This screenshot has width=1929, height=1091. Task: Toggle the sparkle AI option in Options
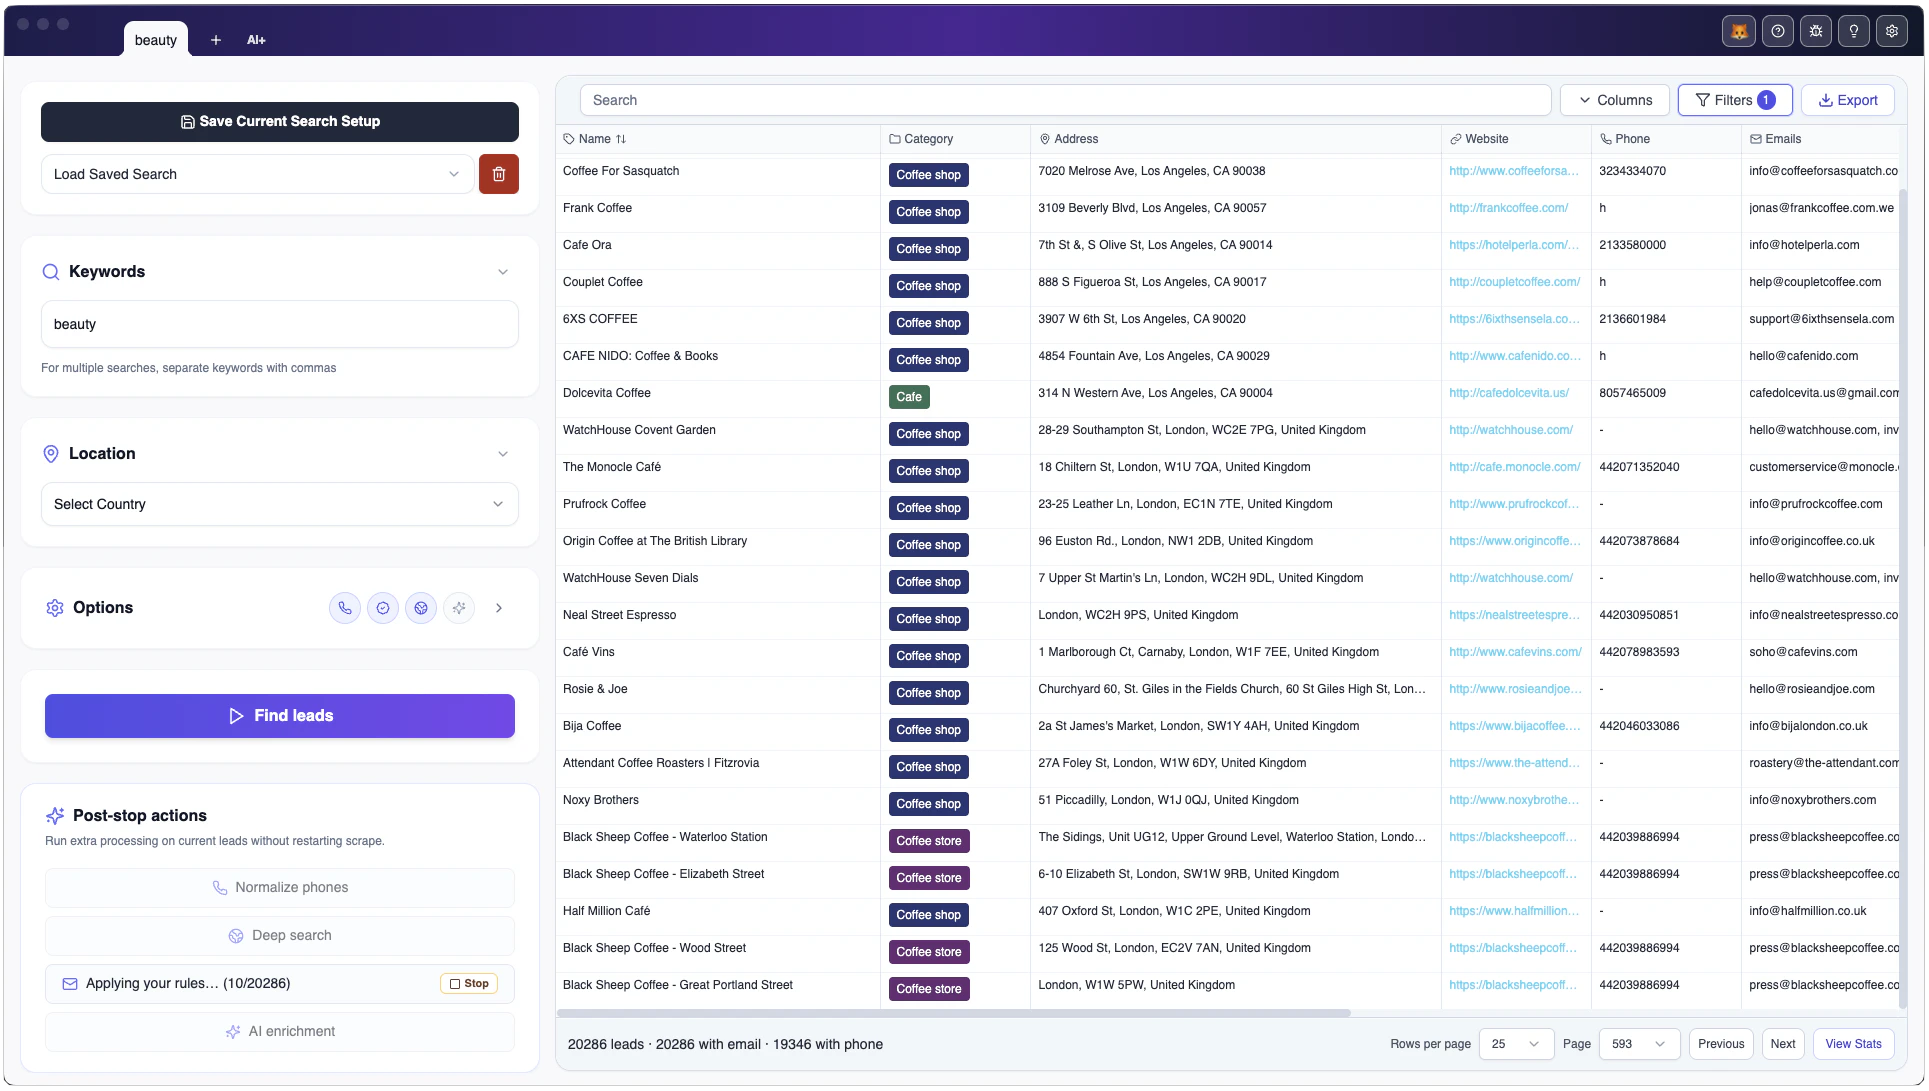click(x=459, y=608)
